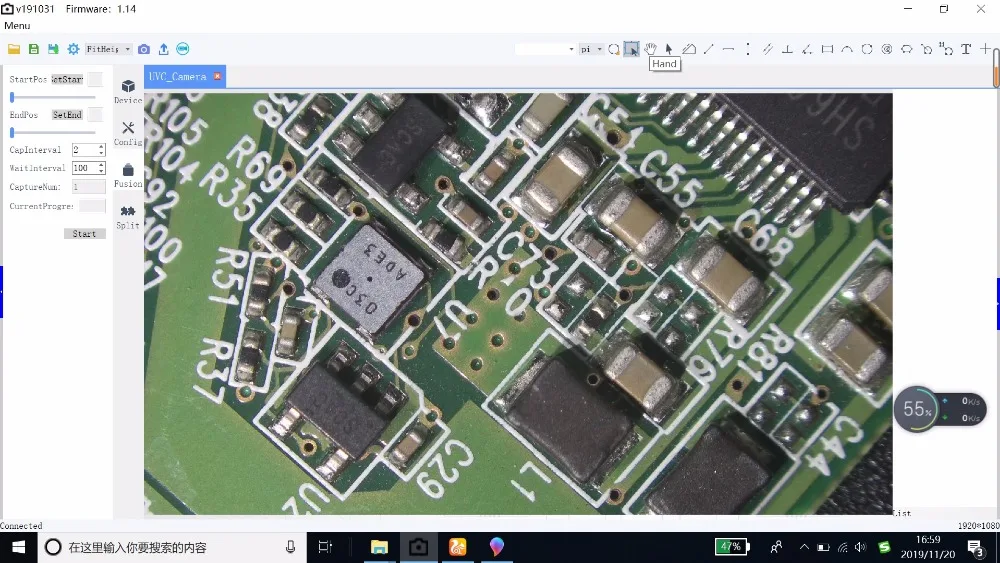
Task: Open the Config side panel
Action: pos(128,133)
